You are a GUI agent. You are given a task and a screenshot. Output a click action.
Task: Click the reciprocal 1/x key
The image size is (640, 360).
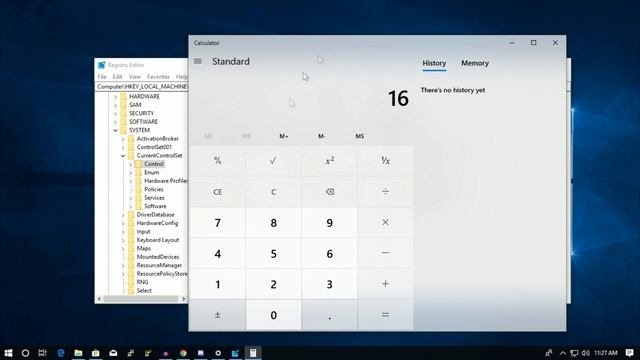pyautogui.click(x=385, y=161)
